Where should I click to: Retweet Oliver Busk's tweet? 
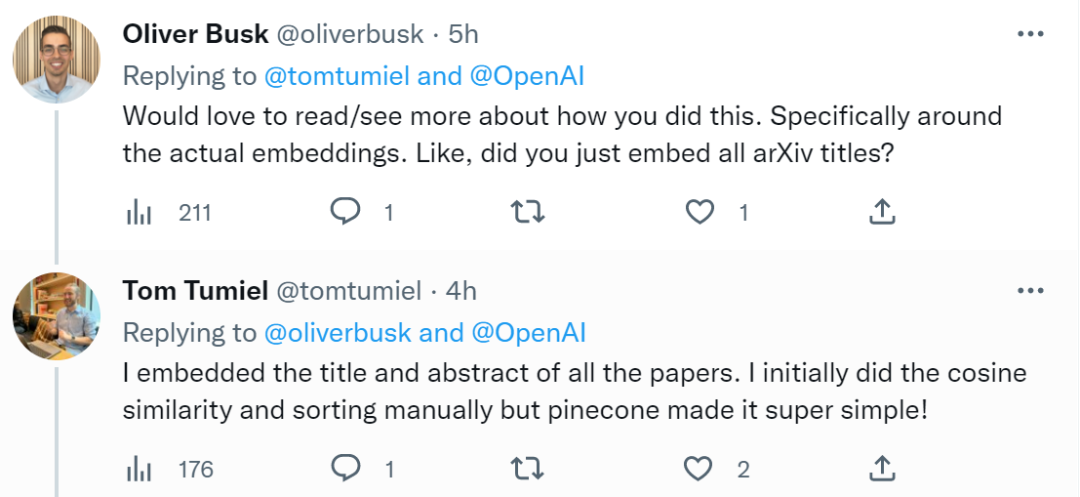525,212
